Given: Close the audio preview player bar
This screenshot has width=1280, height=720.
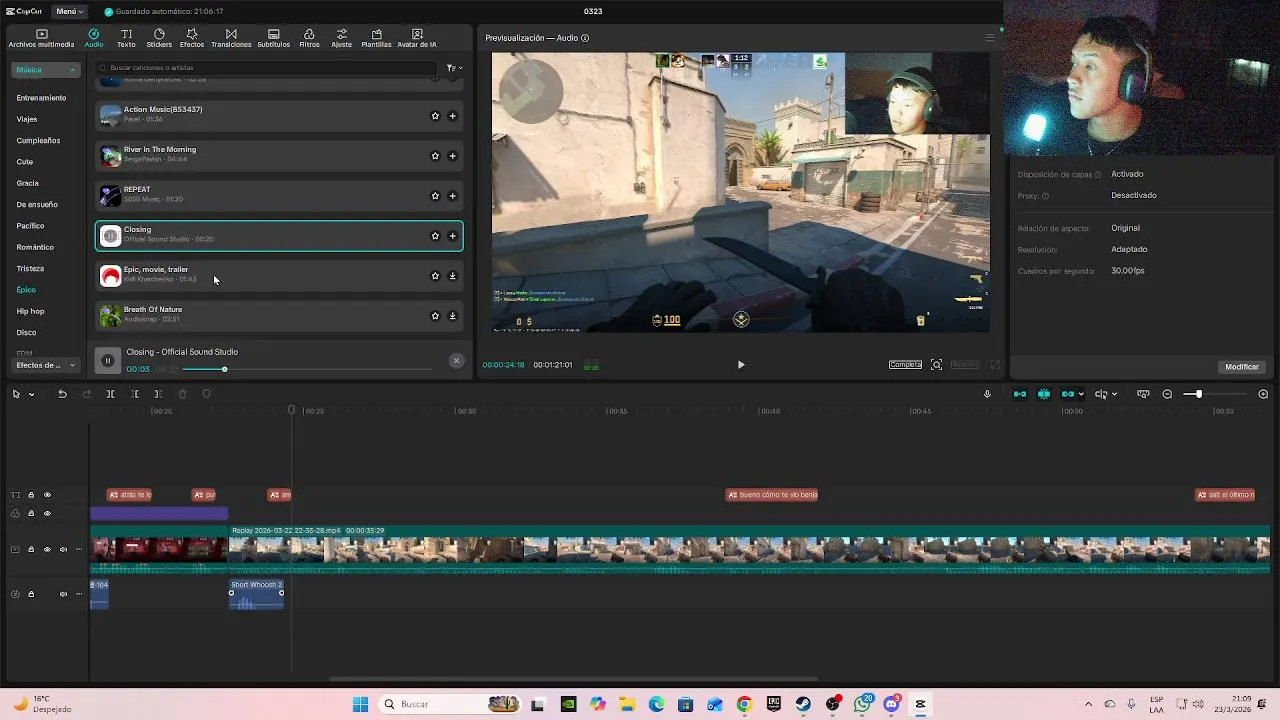Looking at the screenshot, I should pos(456,361).
